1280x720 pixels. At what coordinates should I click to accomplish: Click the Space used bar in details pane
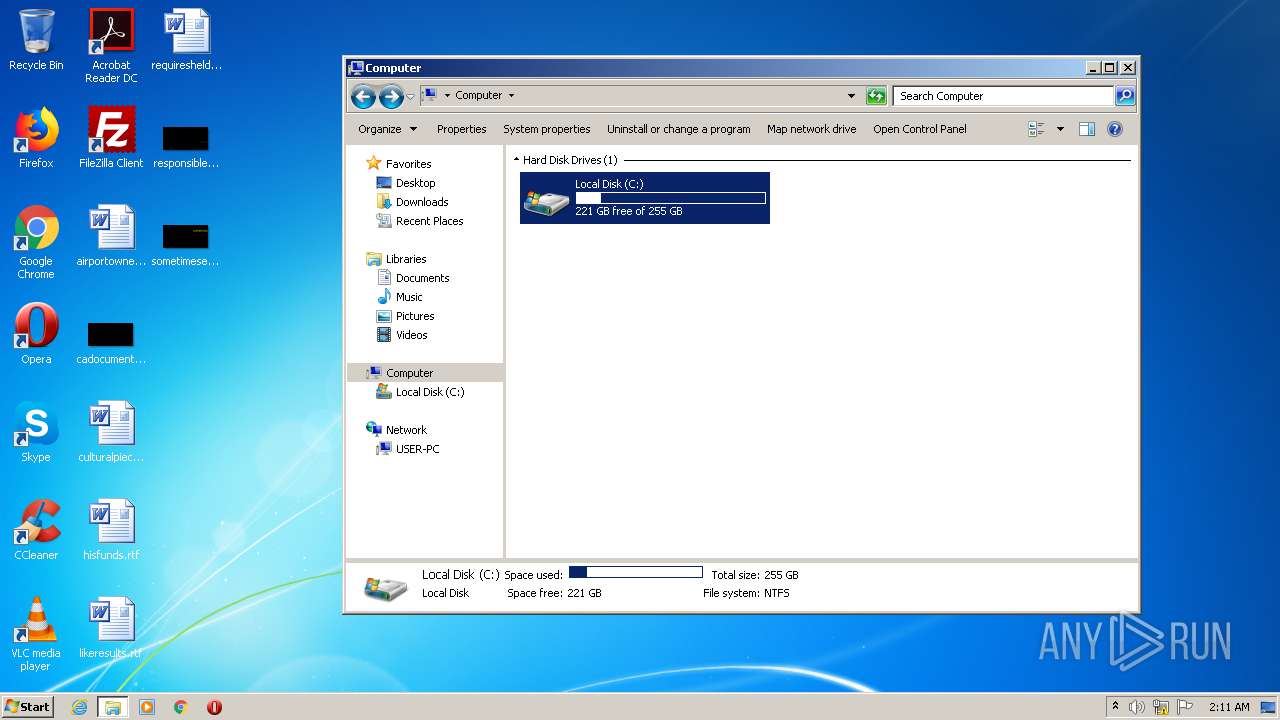point(636,573)
